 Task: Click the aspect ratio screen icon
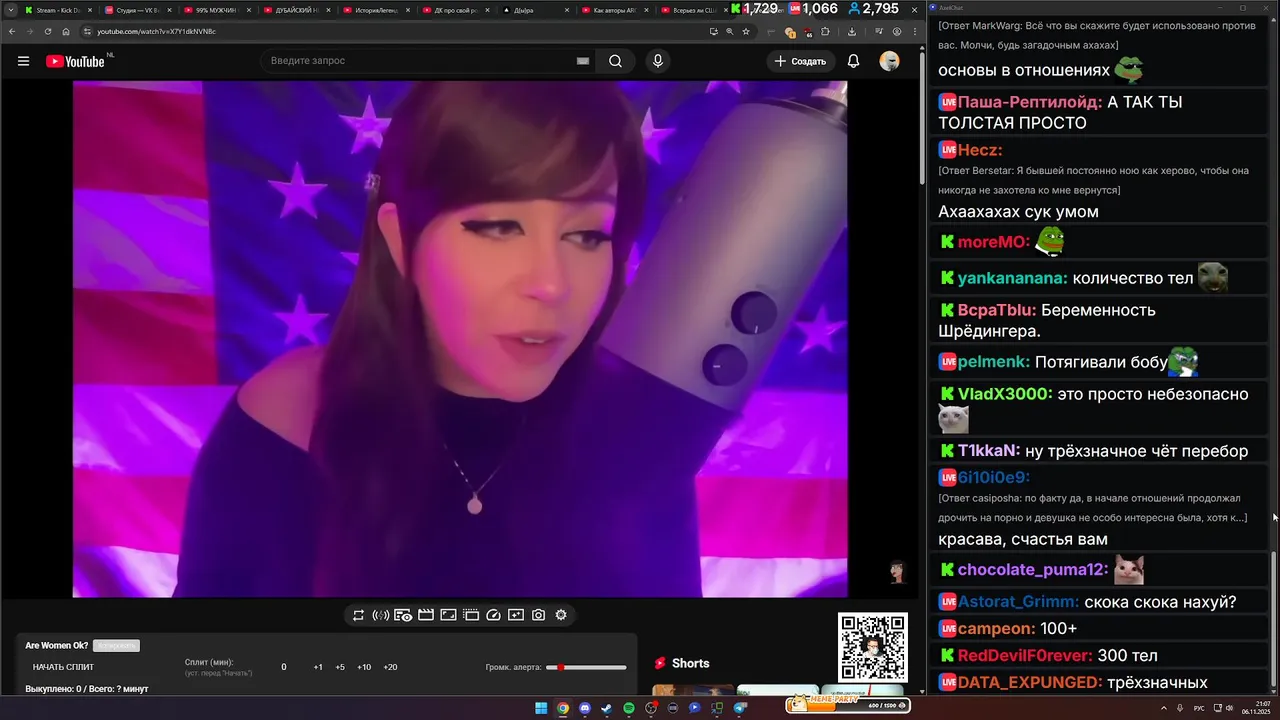(448, 615)
